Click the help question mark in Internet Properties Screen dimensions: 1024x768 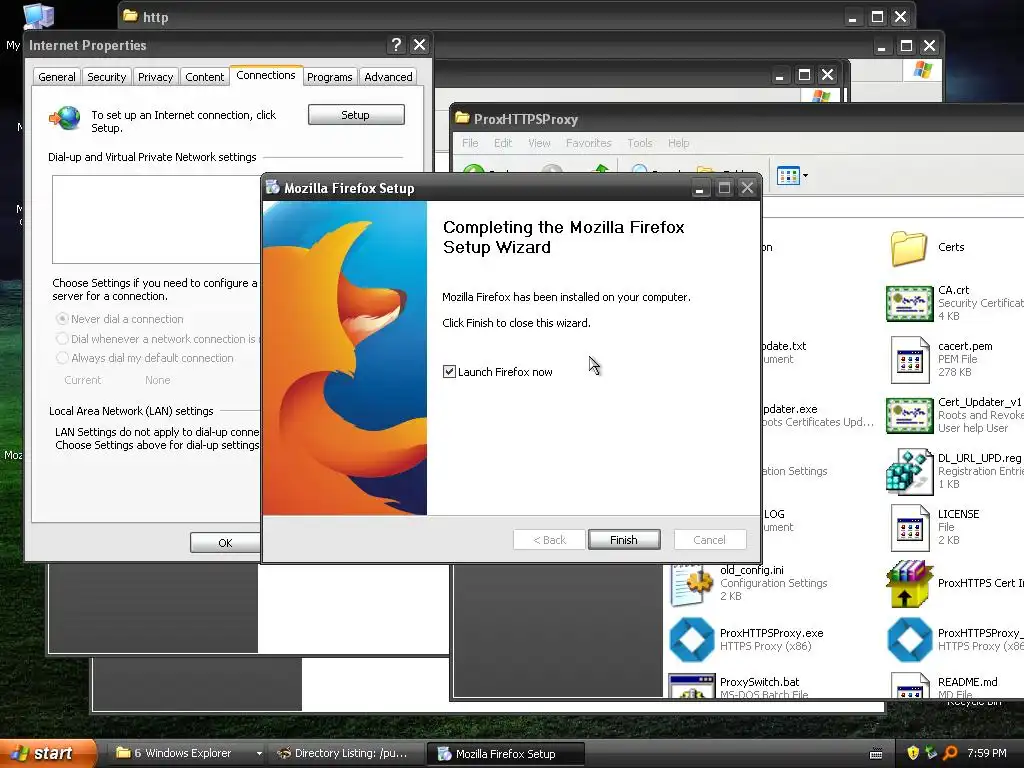point(396,44)
